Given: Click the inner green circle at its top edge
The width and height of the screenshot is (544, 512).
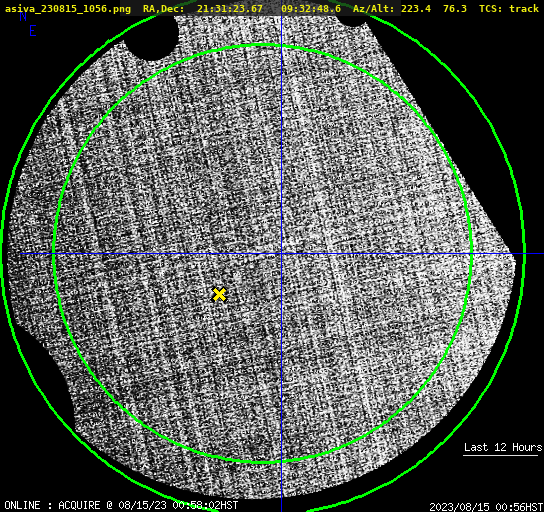Looking at the screenshot, I should coord(262,45).
